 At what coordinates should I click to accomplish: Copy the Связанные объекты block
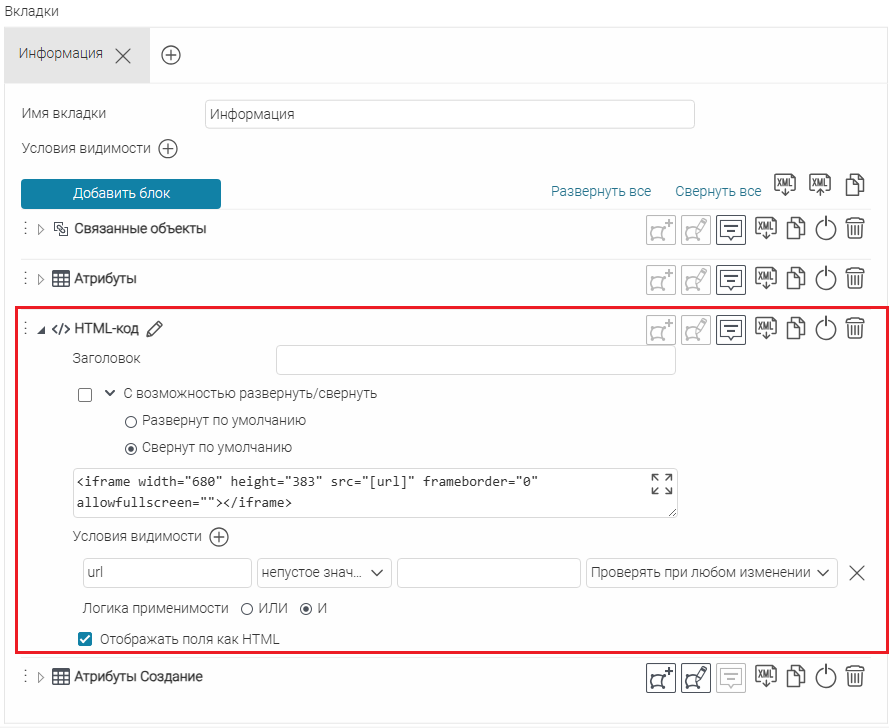(795, 229)
